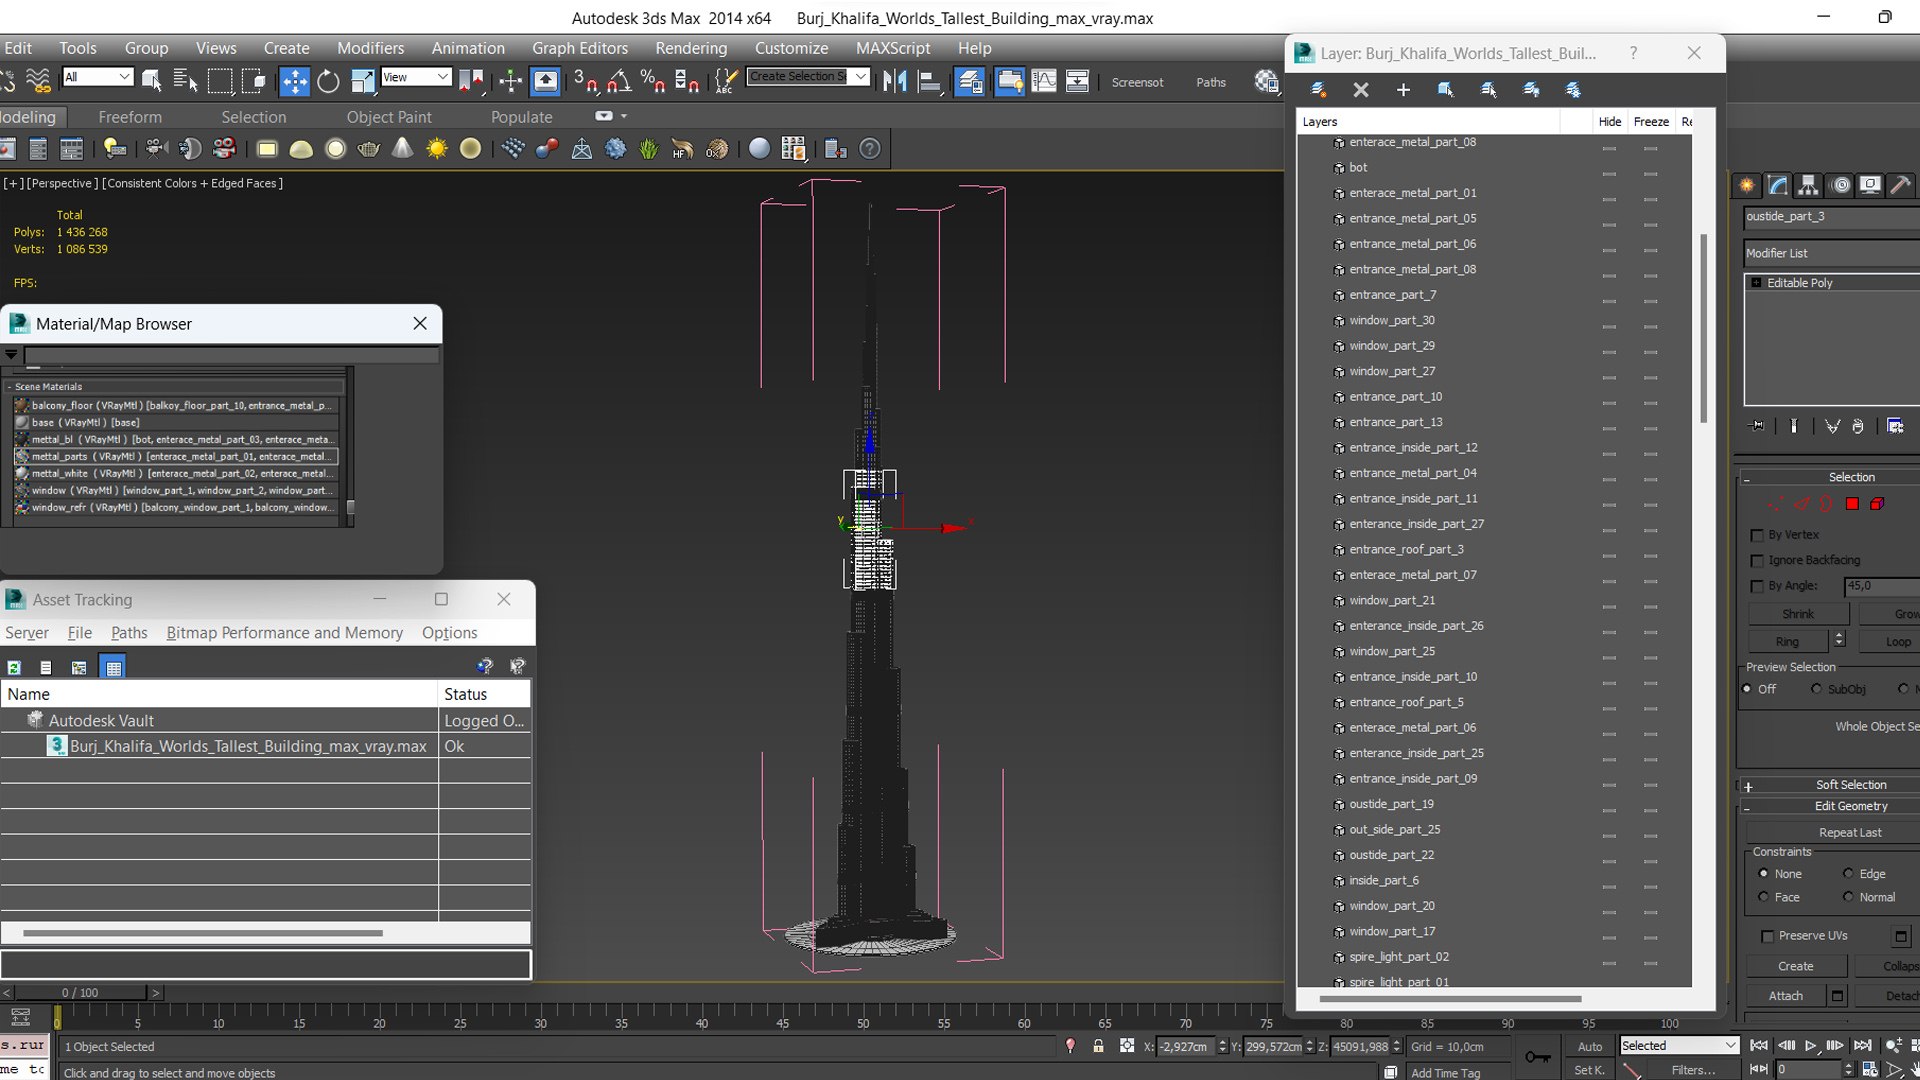Click Table View icon in Asset Tracking
The image size is (1920, 1080).
pos(113,667)
